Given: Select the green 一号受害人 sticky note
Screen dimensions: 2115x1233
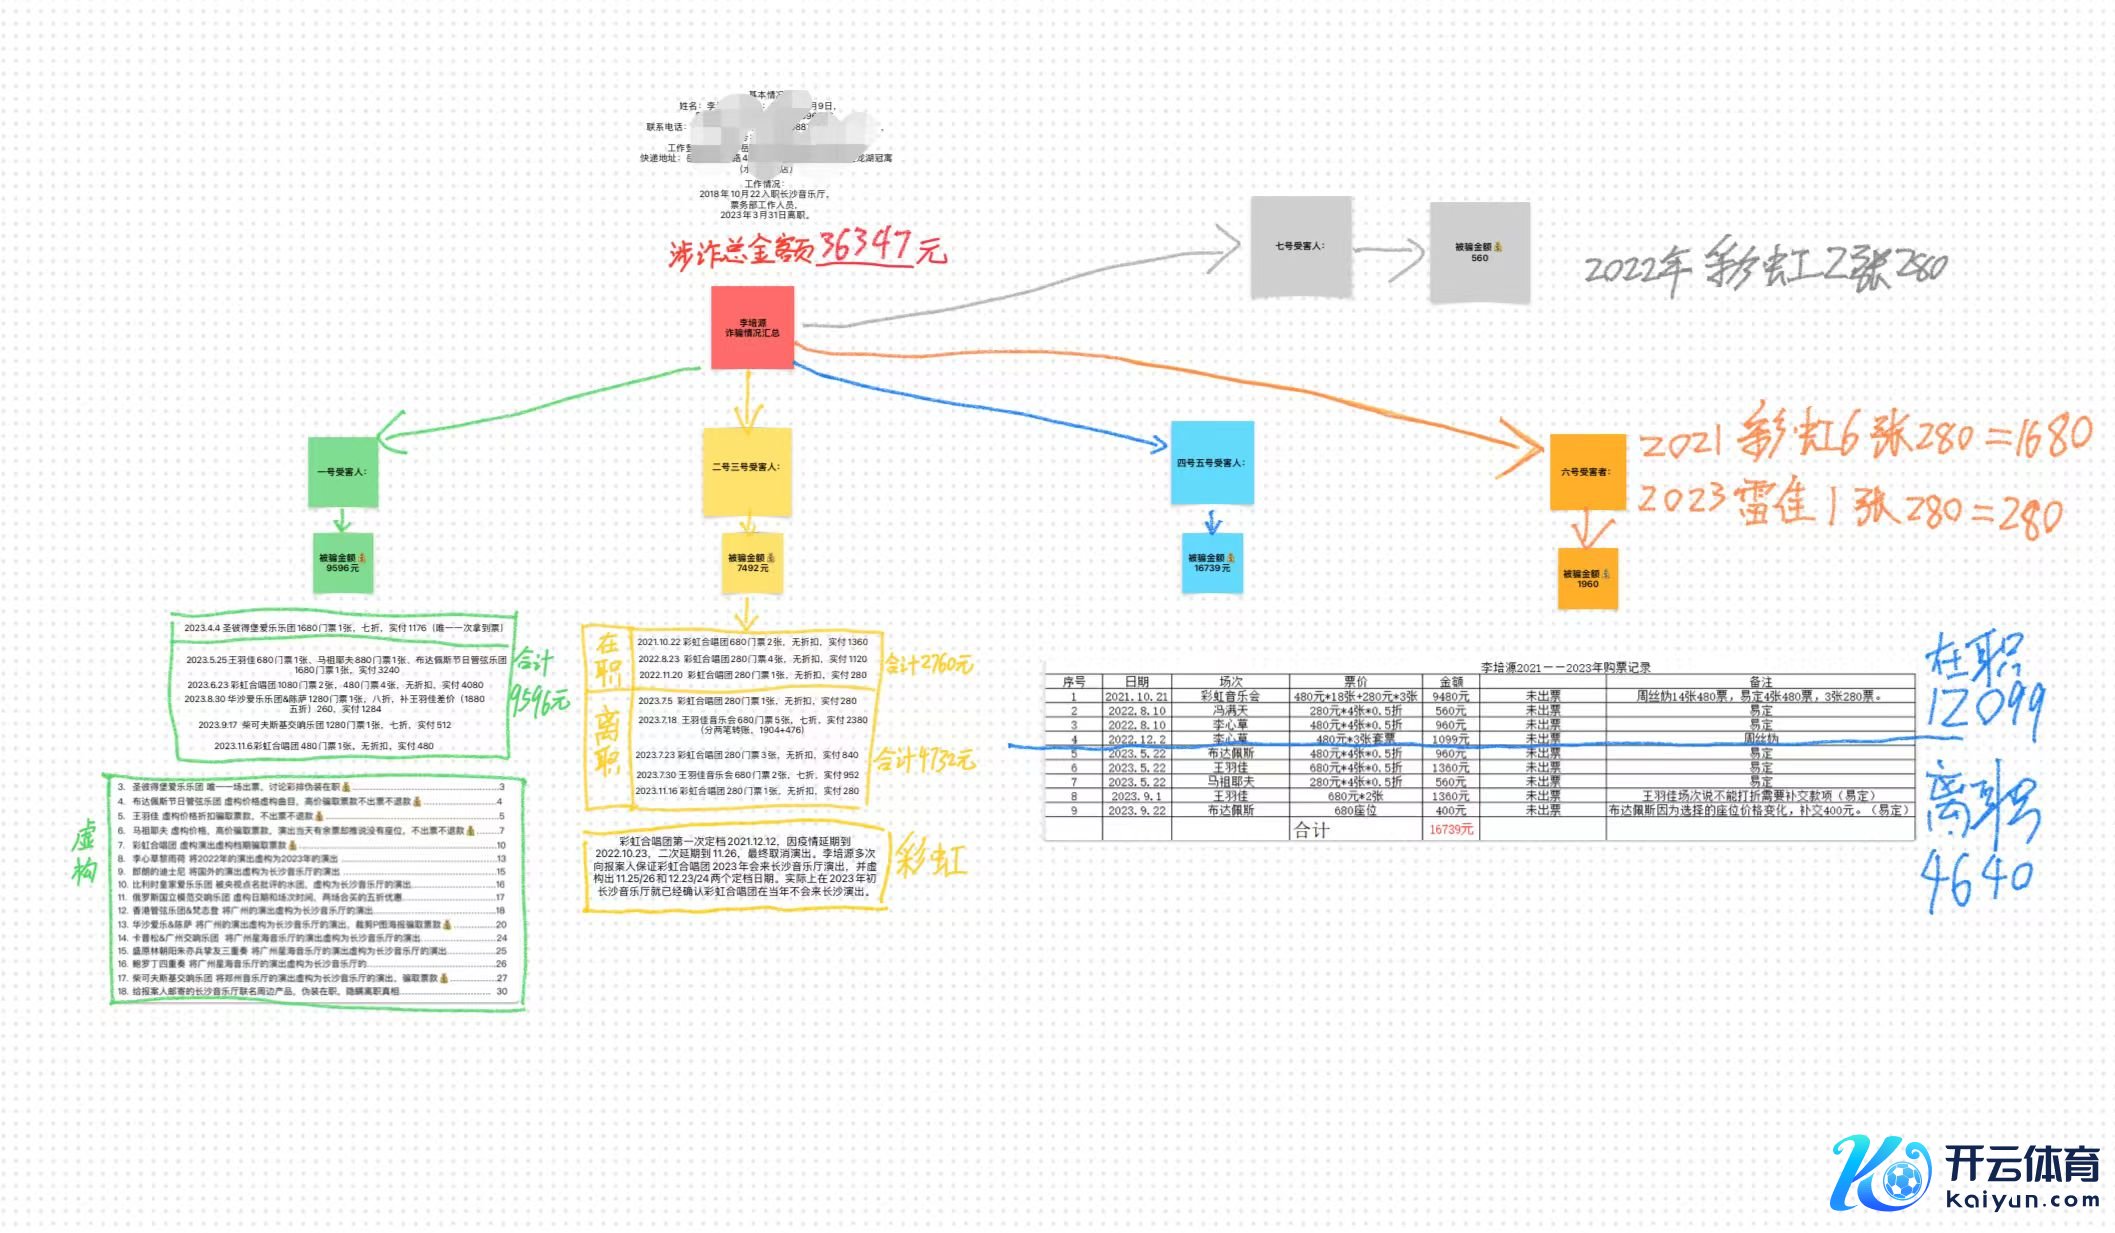Looking at the screenshot, I should [x=343, y=471].
